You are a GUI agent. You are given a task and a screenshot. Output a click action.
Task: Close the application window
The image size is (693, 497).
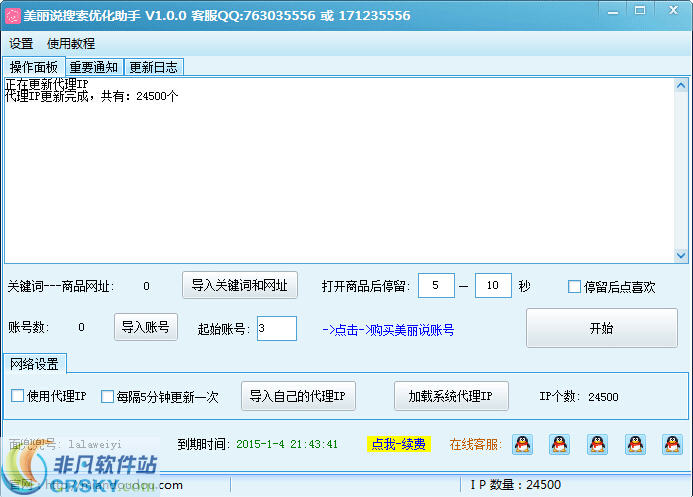[x=673, y=11]
